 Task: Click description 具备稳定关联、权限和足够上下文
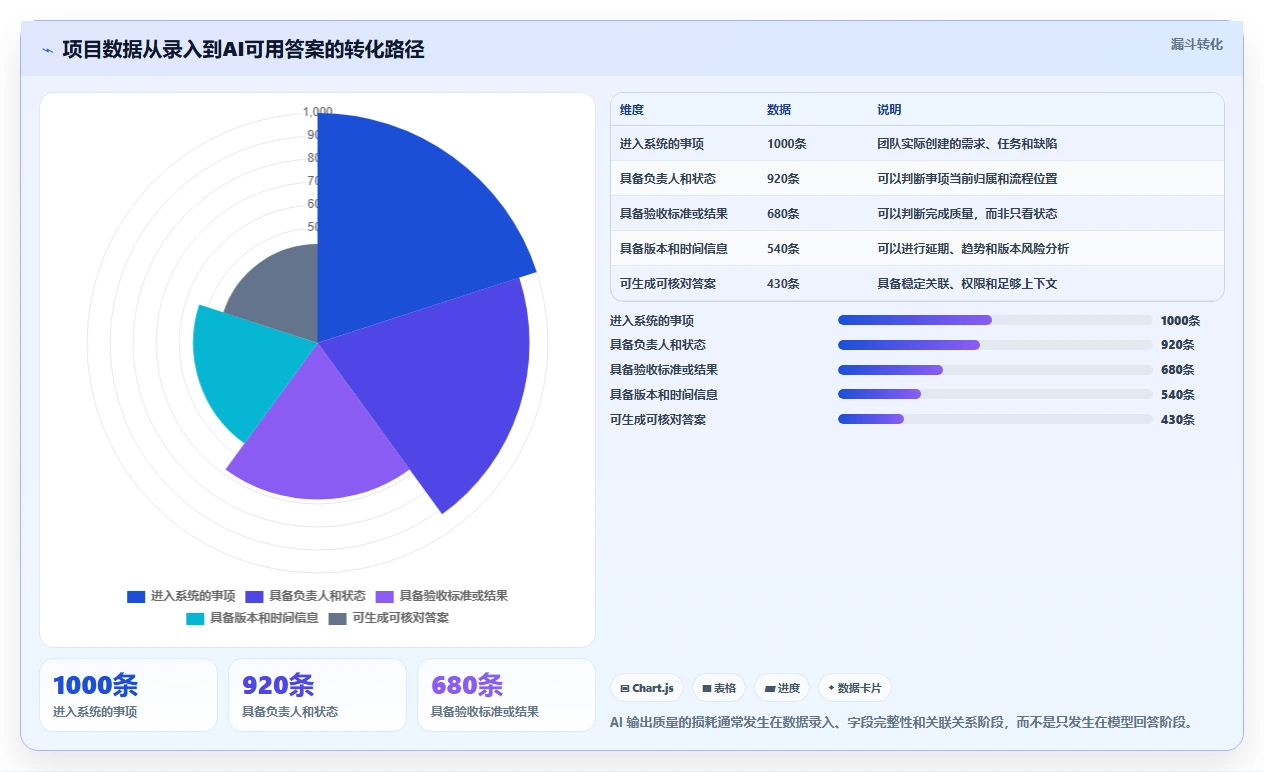tap(967, 284)
